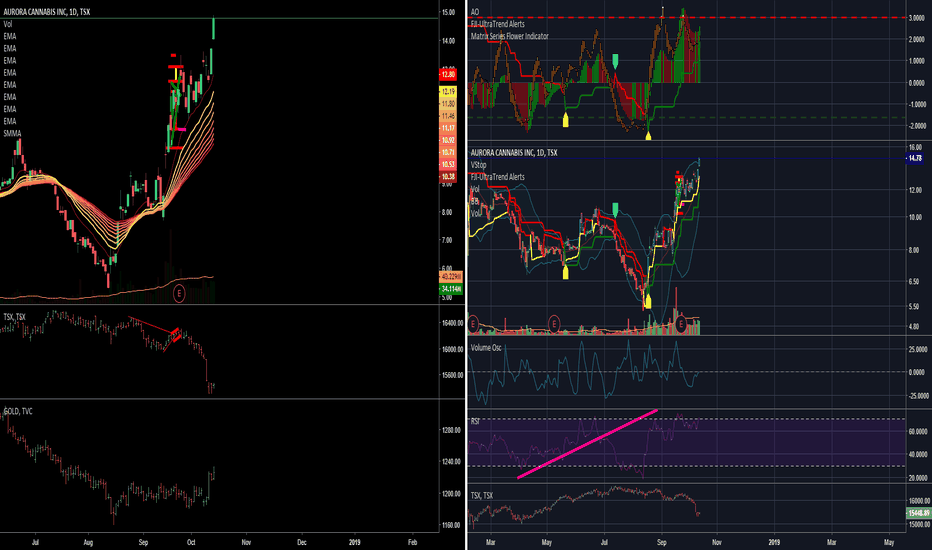Click the yellow up-arrow alert near May in the AO pane
The image size is (932, 550).
coord(565,120)
